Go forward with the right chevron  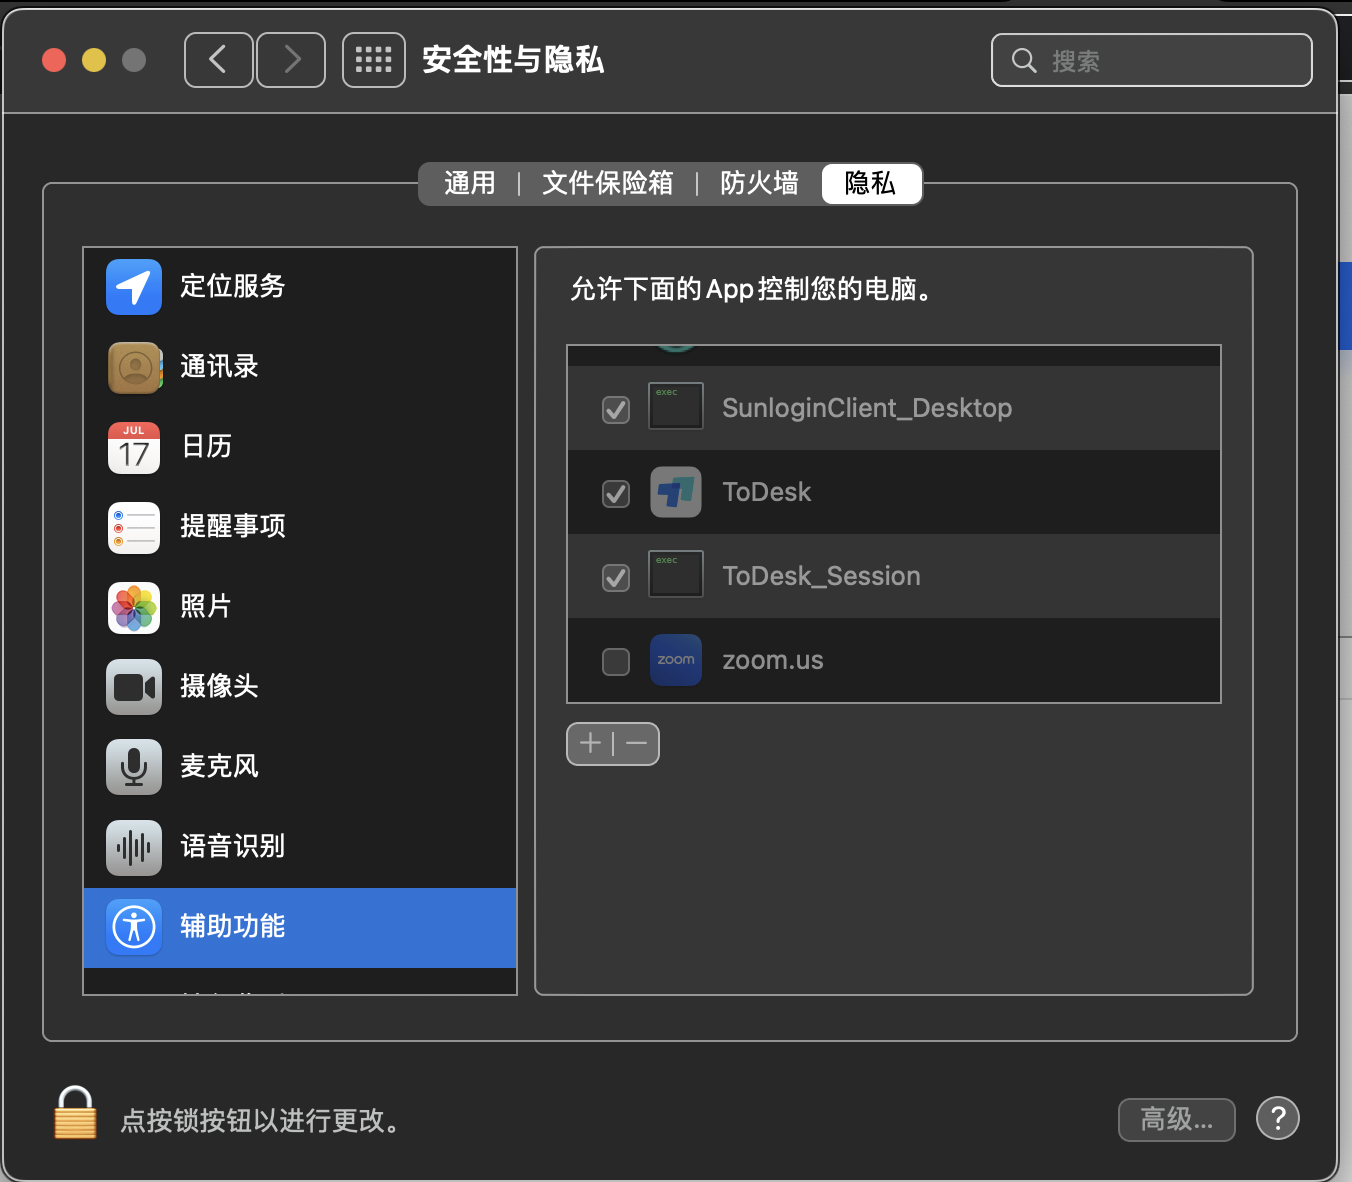click(291, 60)
